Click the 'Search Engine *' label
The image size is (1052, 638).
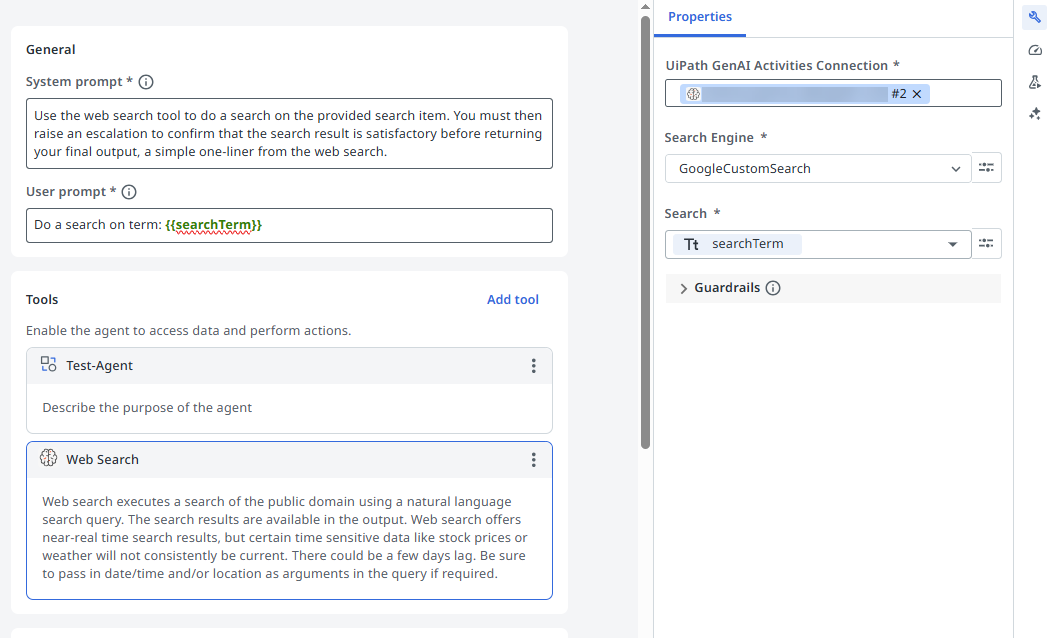[x=715, y=138]
